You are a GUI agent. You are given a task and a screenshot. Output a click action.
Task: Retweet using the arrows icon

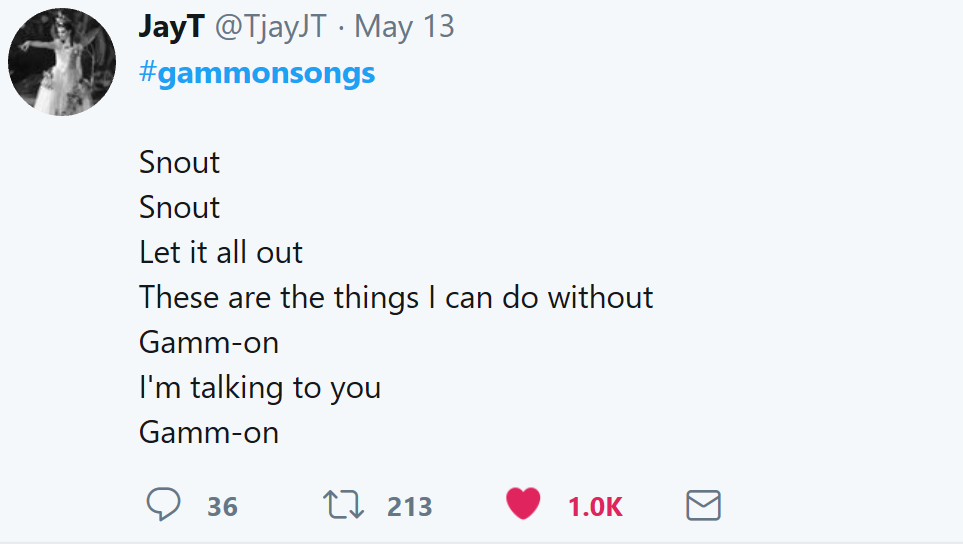click(x=346, y=505)
